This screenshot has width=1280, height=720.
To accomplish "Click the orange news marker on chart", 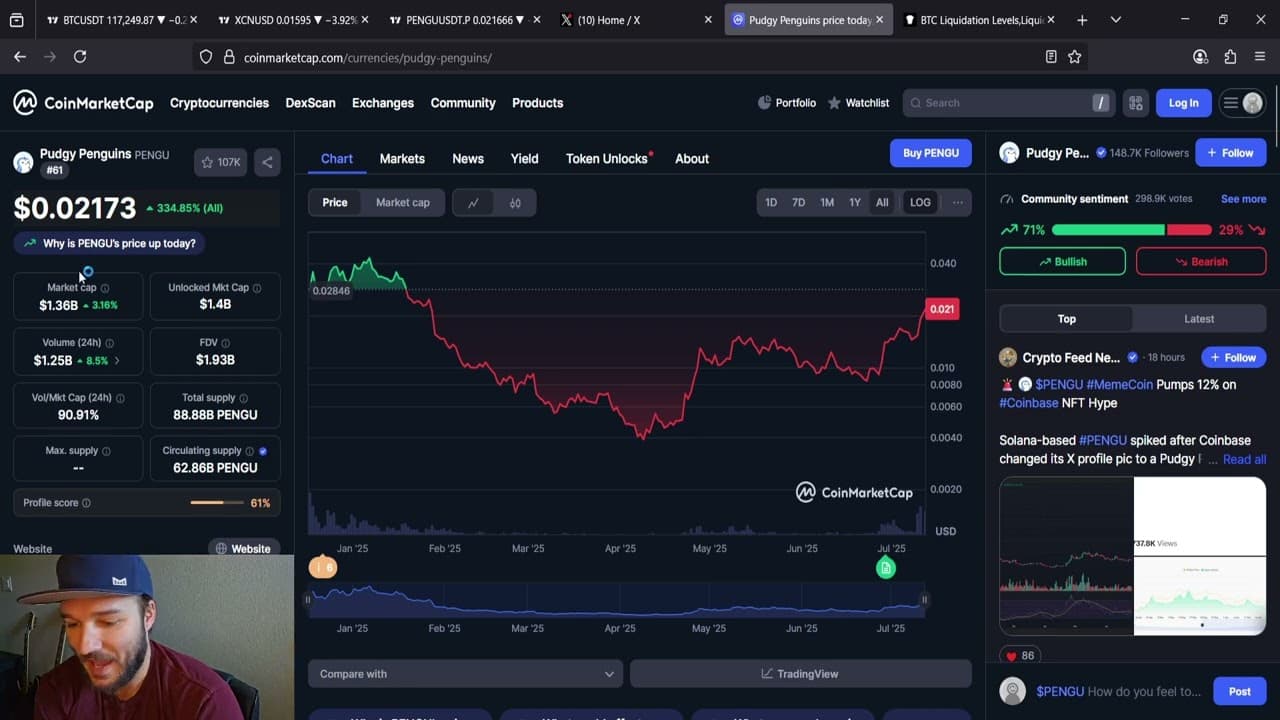I will 323,568.
